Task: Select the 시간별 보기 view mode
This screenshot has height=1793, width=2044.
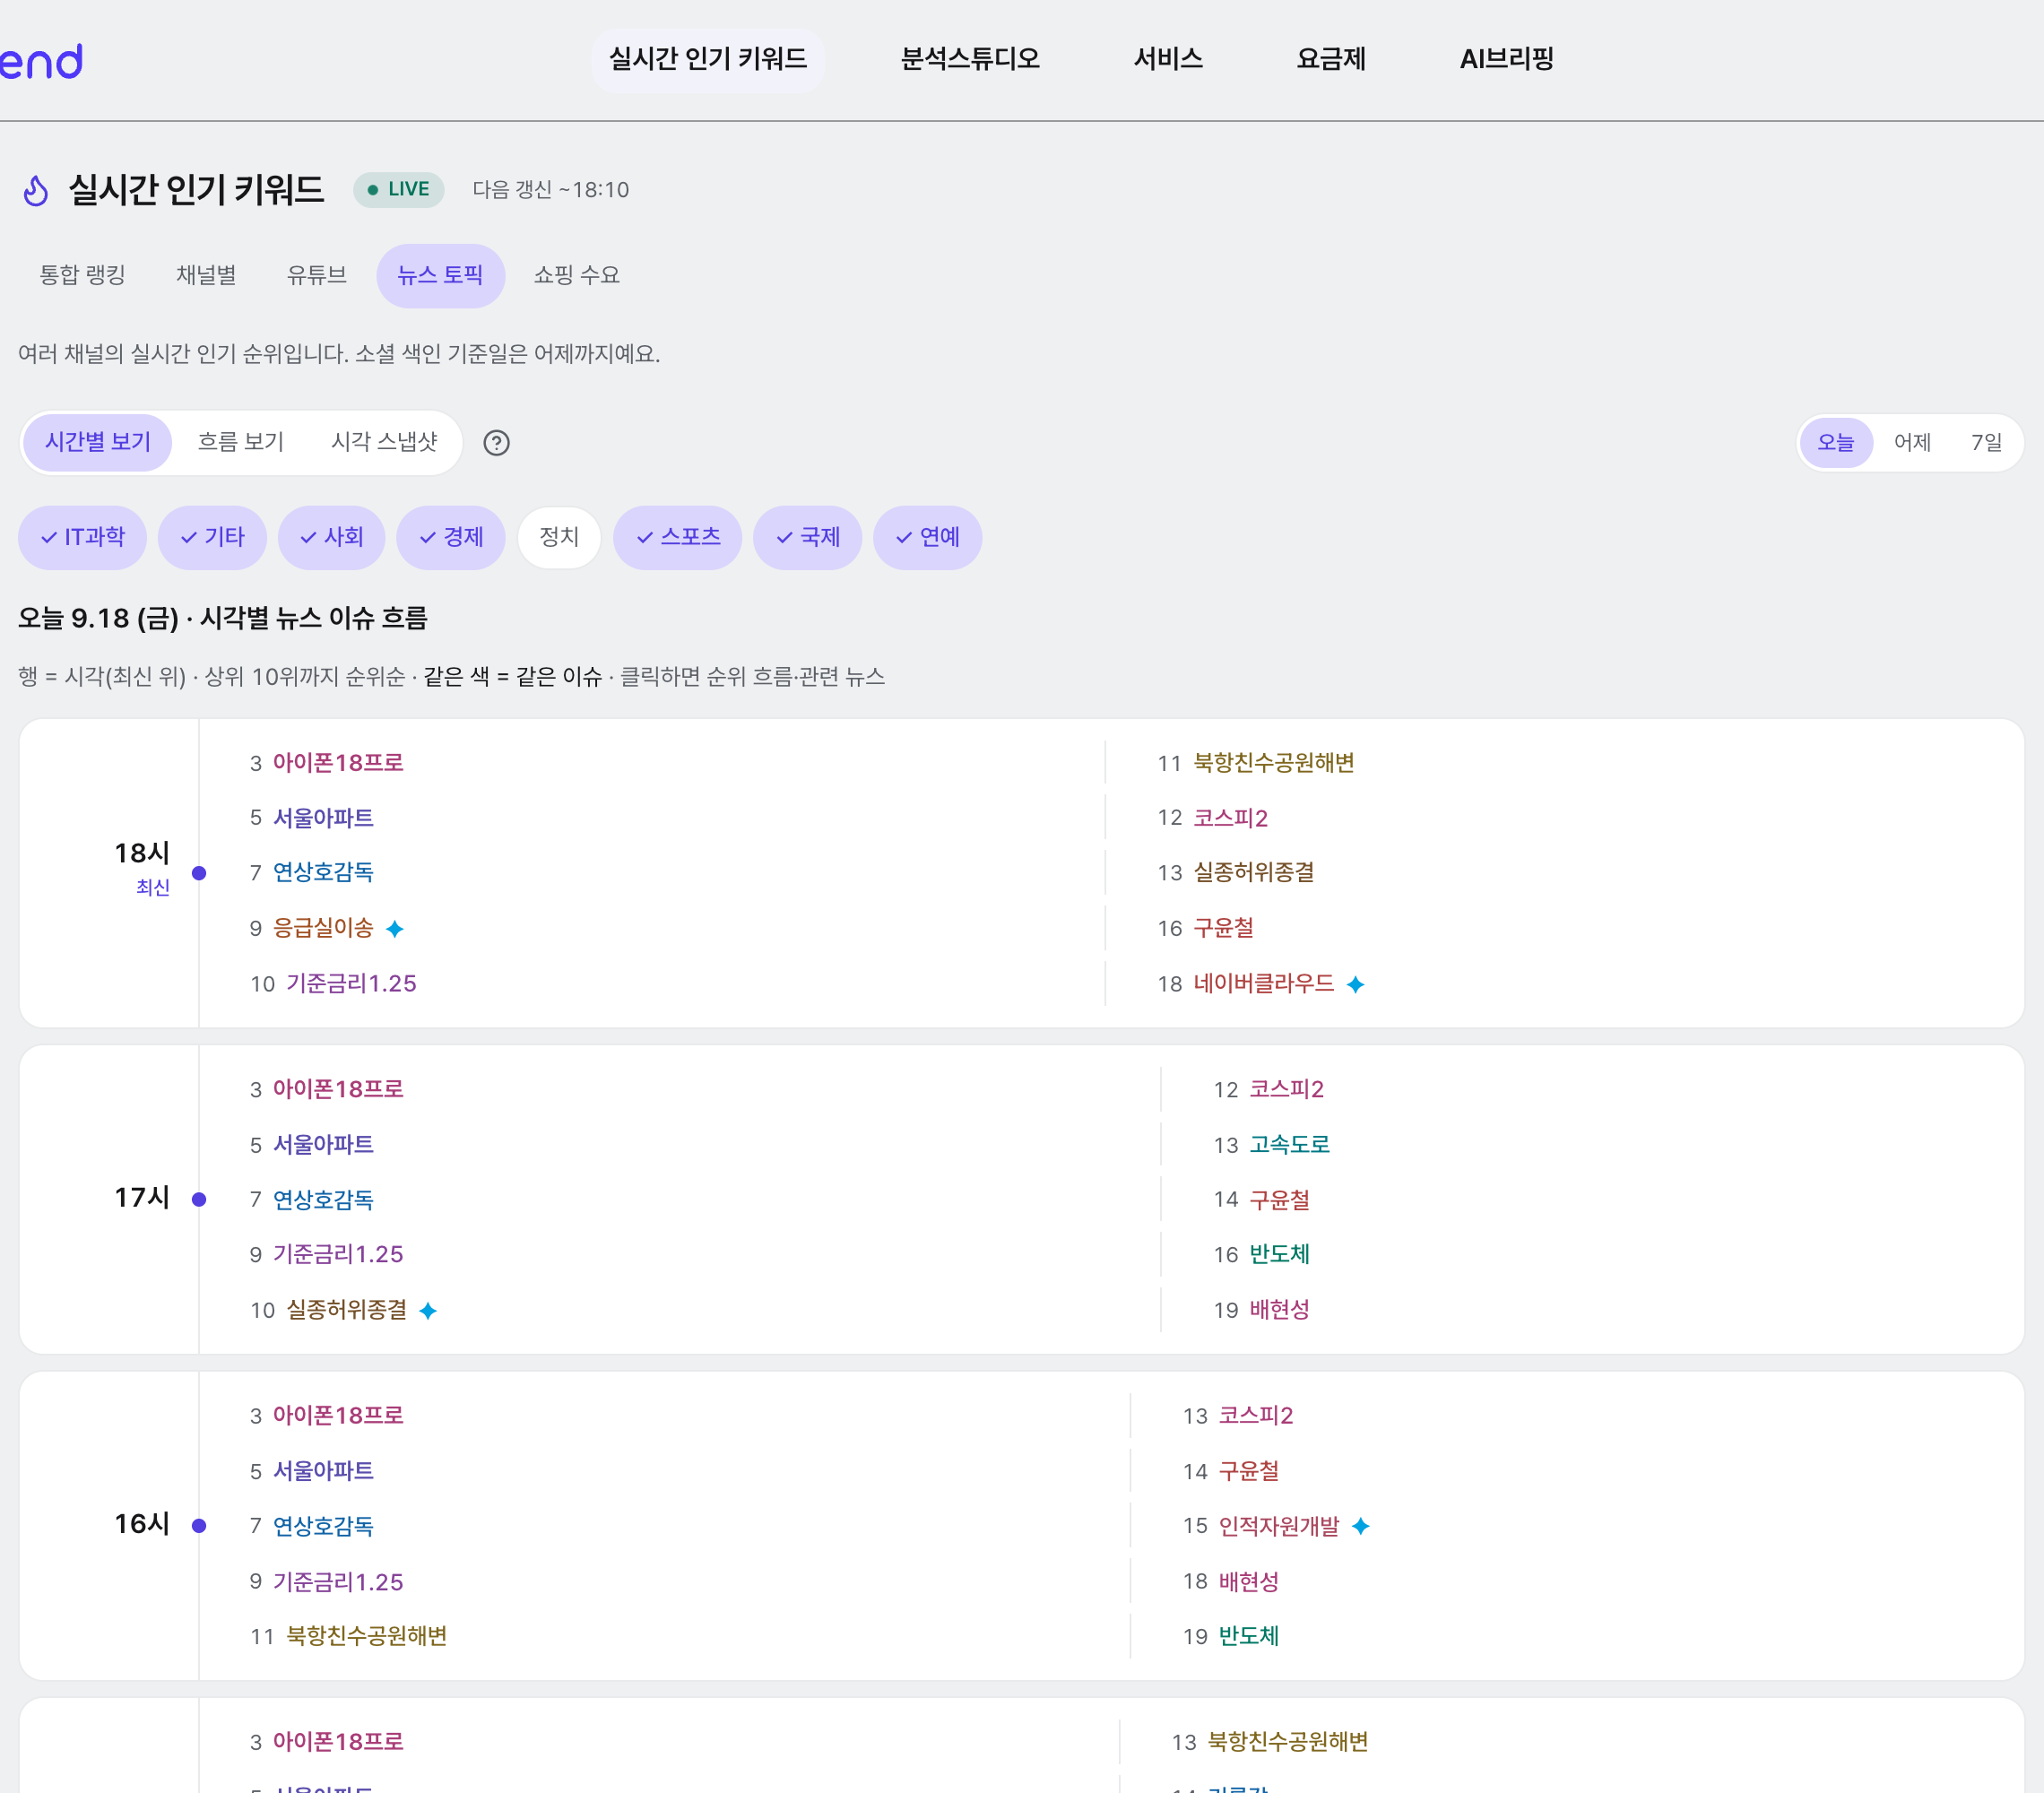Action: [x=98, y=442]
